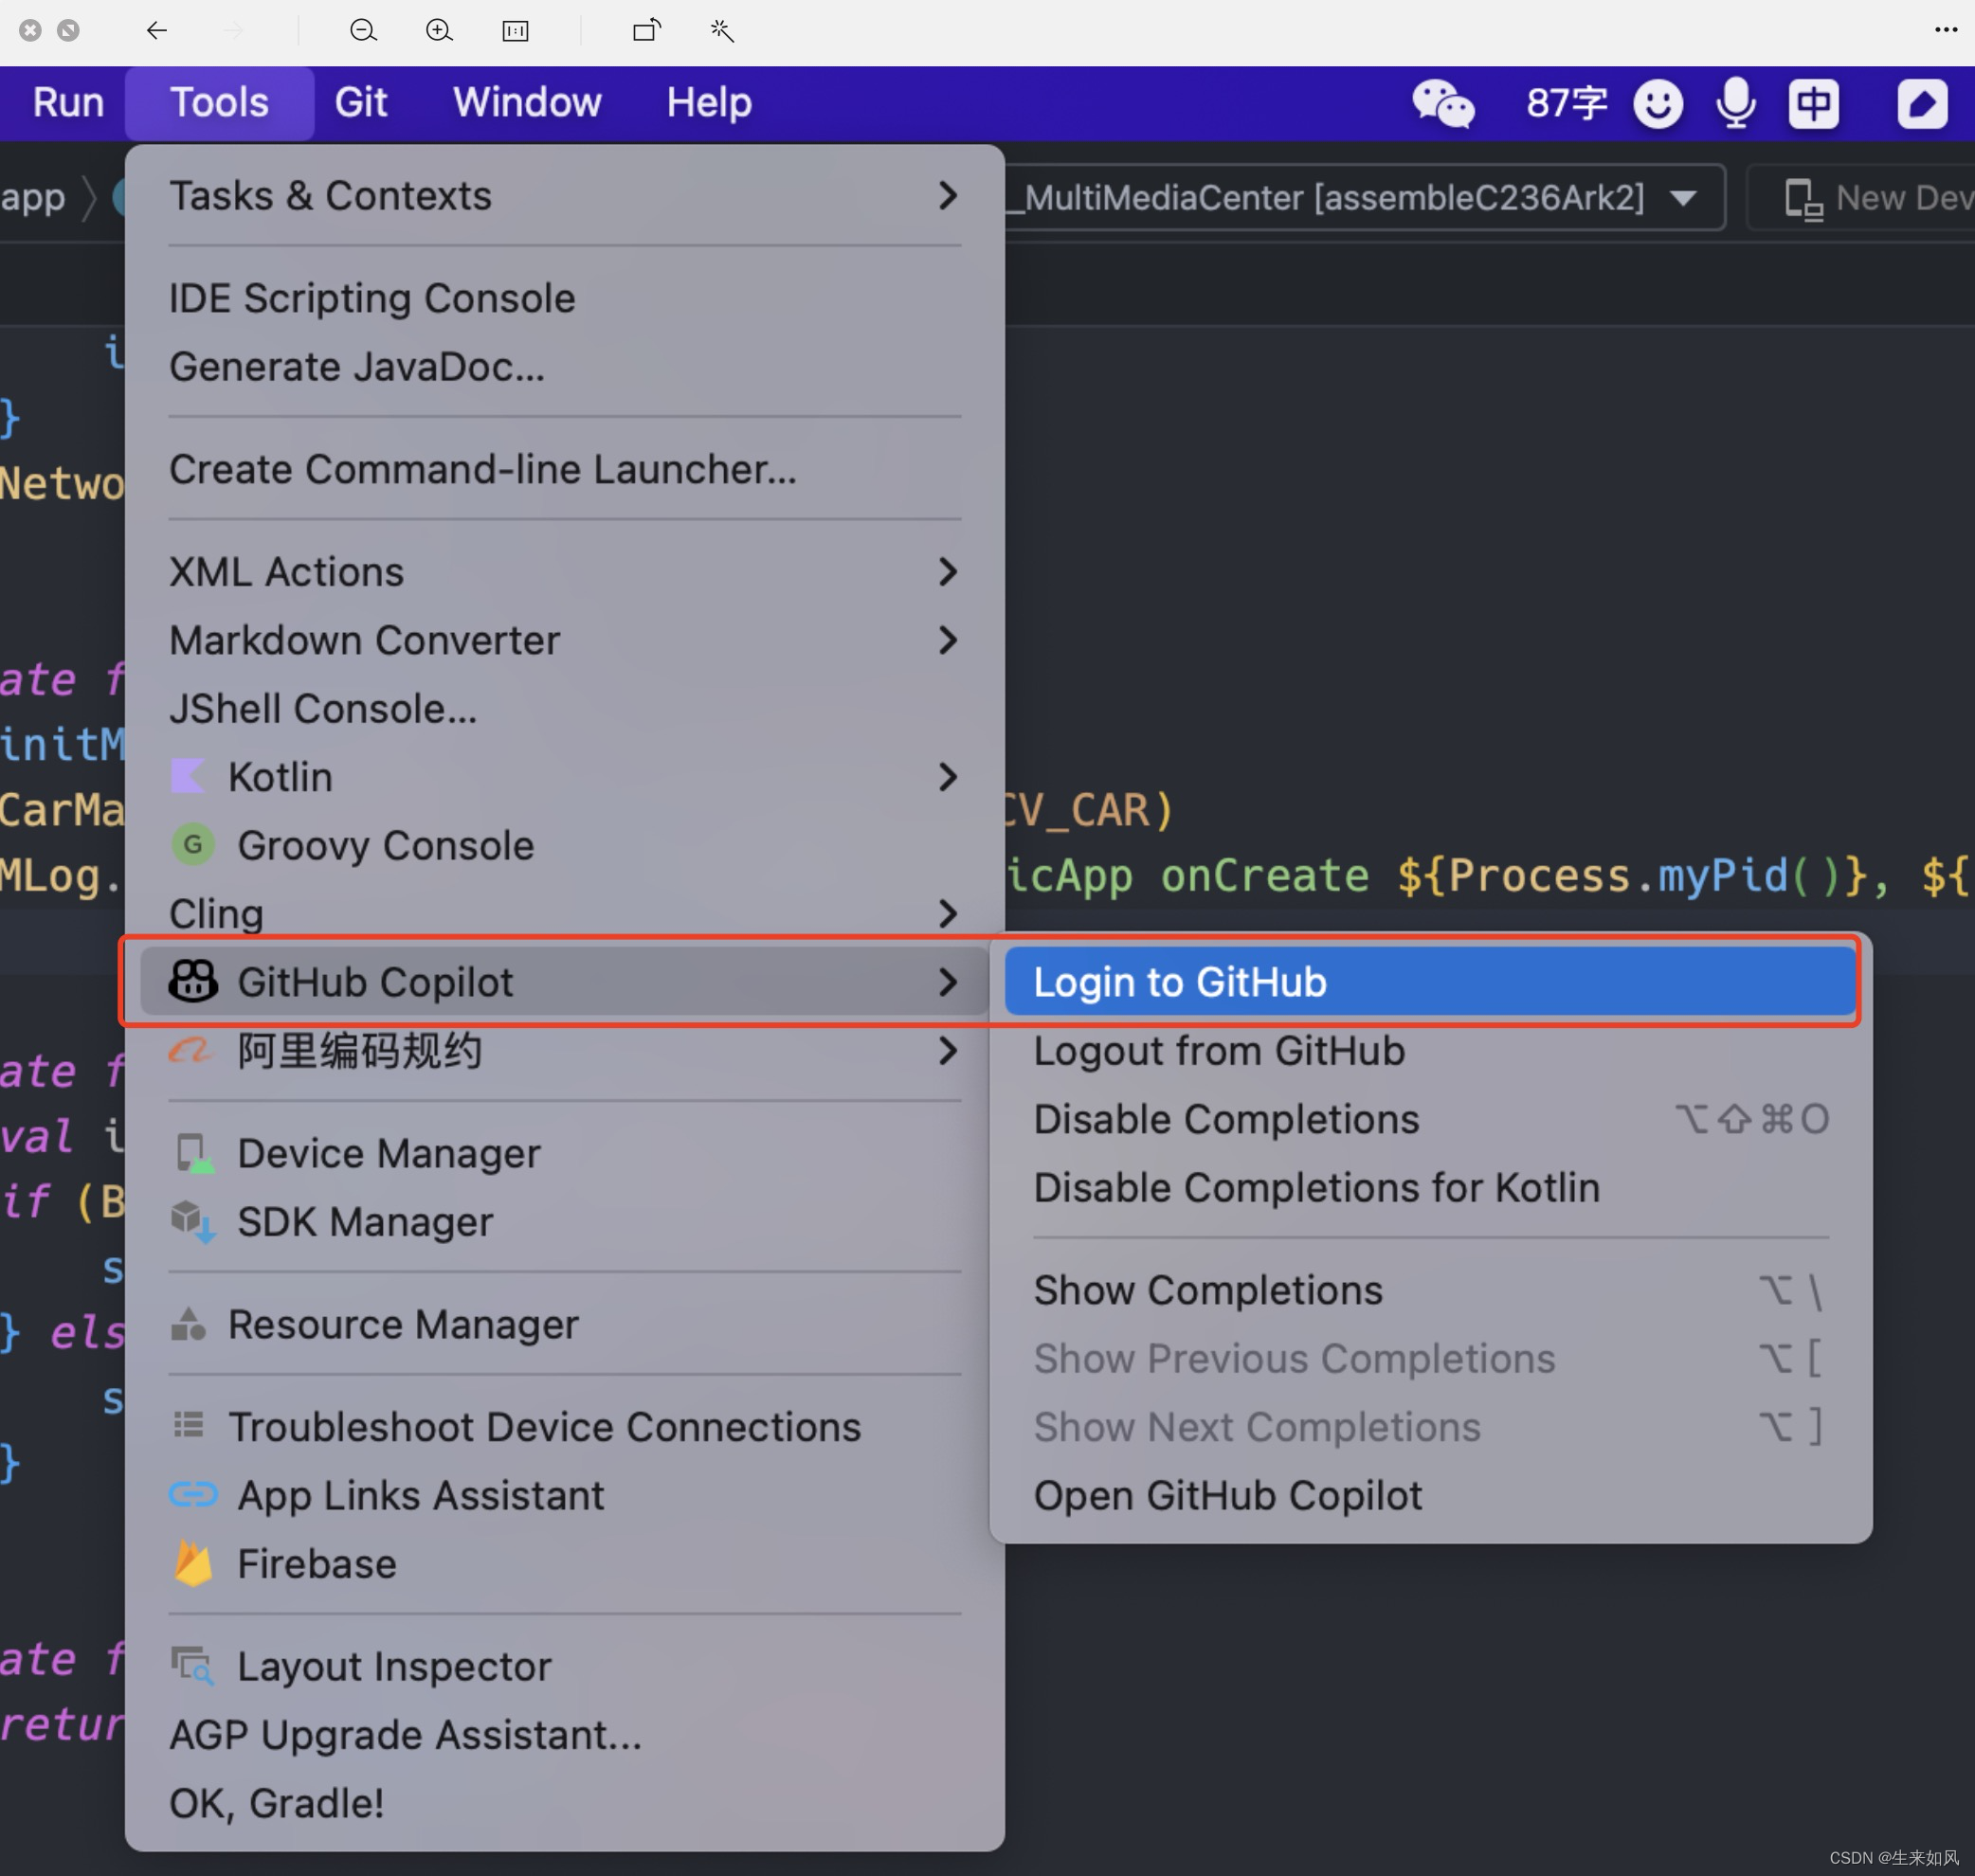1975x1876 pixels.
Task: Click the WeChat icon in menu bar
Action: click(1442, 103)
